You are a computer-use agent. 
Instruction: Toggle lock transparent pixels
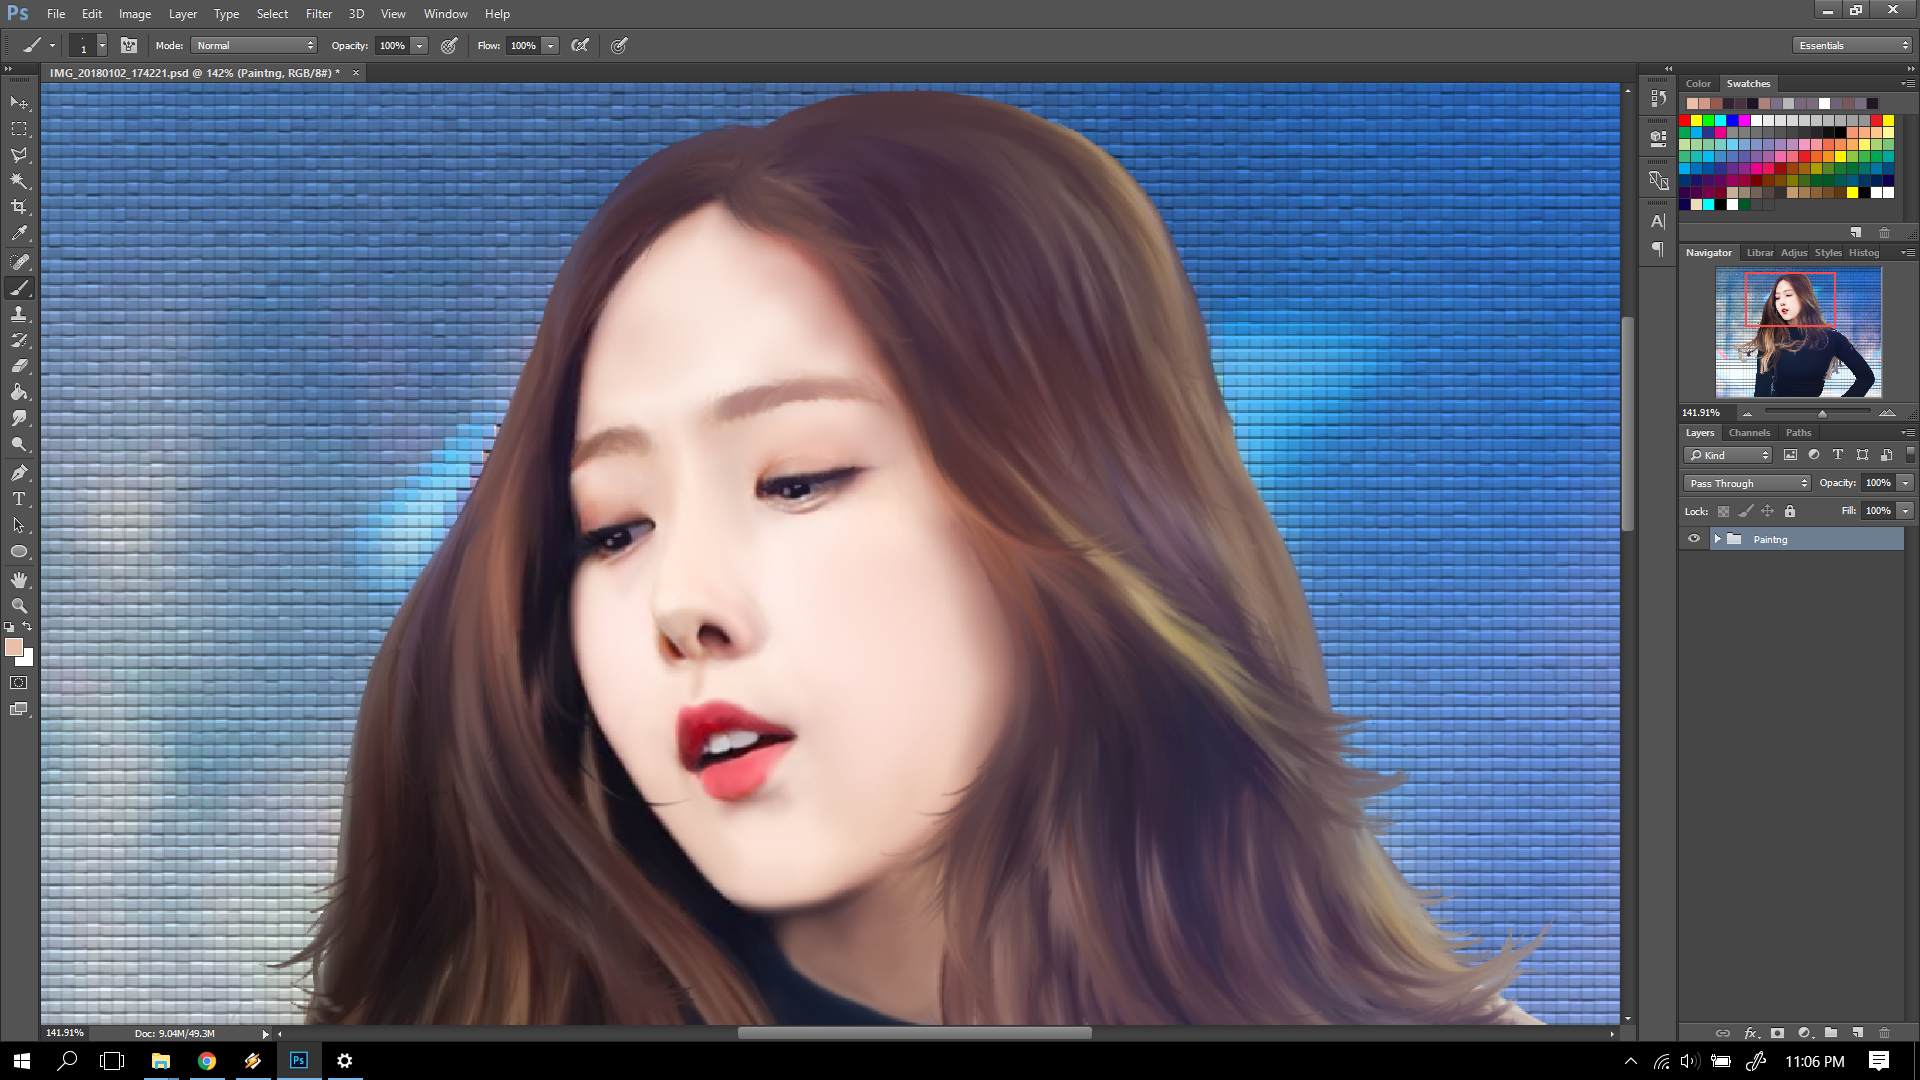click(x=1723, y=511)
